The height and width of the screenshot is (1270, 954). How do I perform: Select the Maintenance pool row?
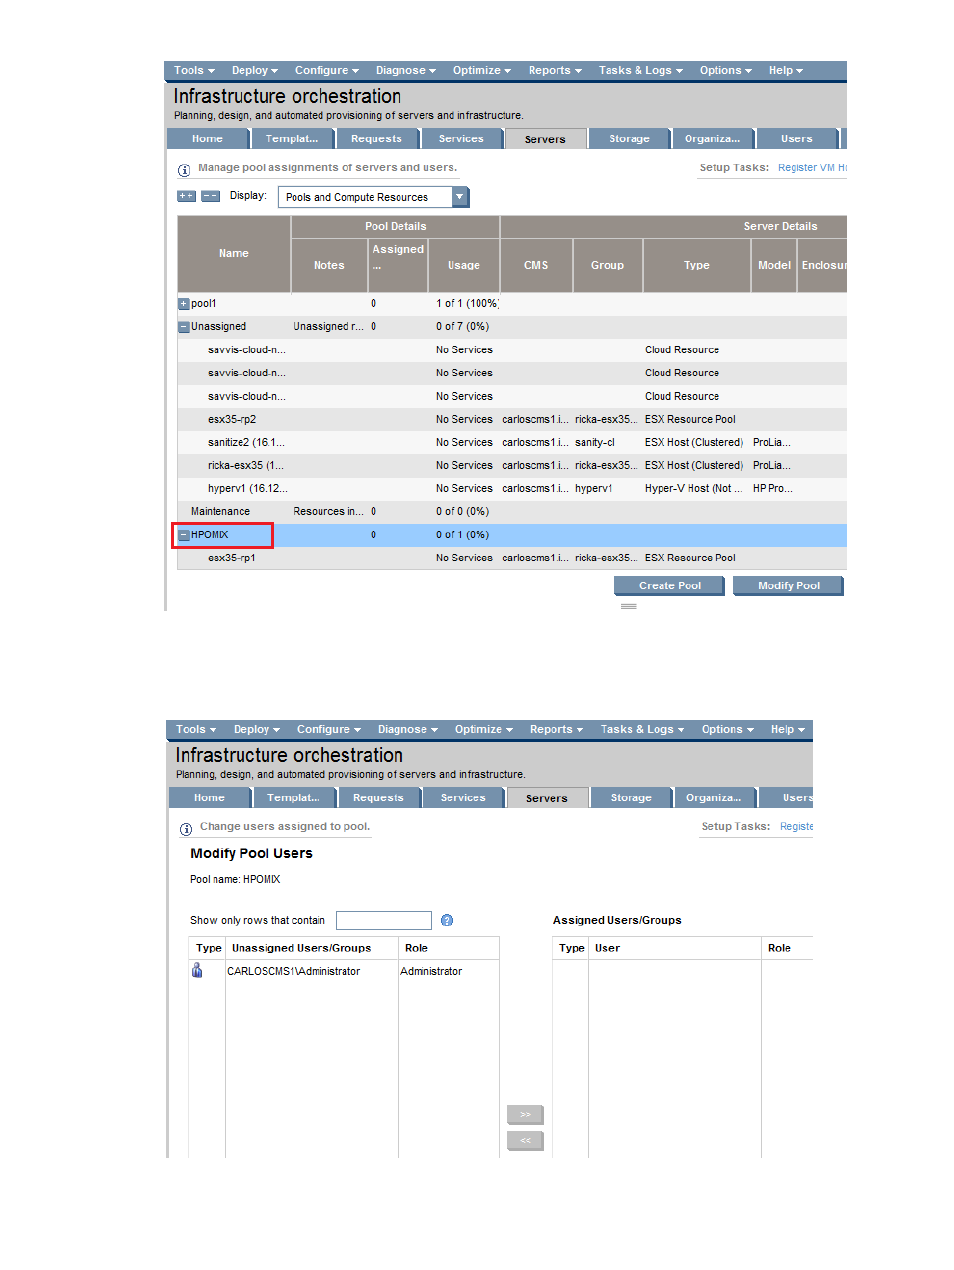(x=512, y=512)
